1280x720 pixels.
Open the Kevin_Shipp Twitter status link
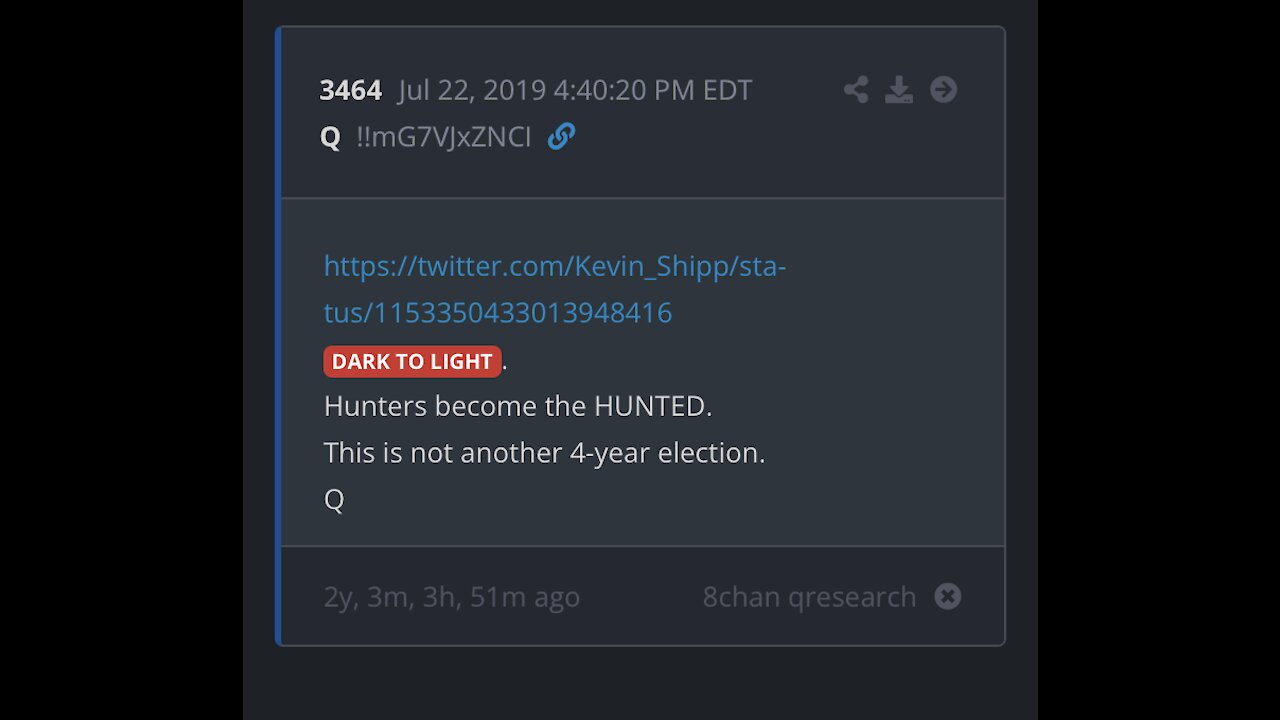pos(555,289)
